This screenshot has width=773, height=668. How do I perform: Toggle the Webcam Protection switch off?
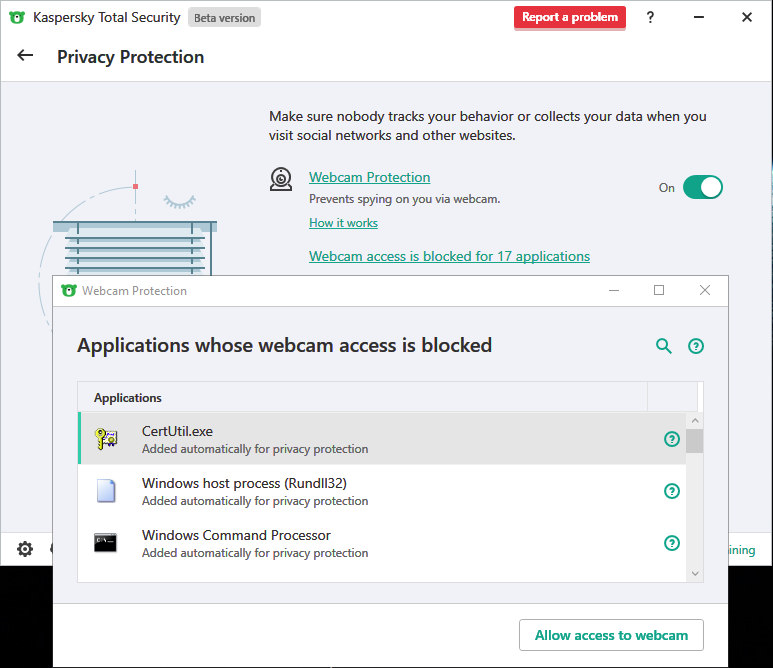[702, 187]
